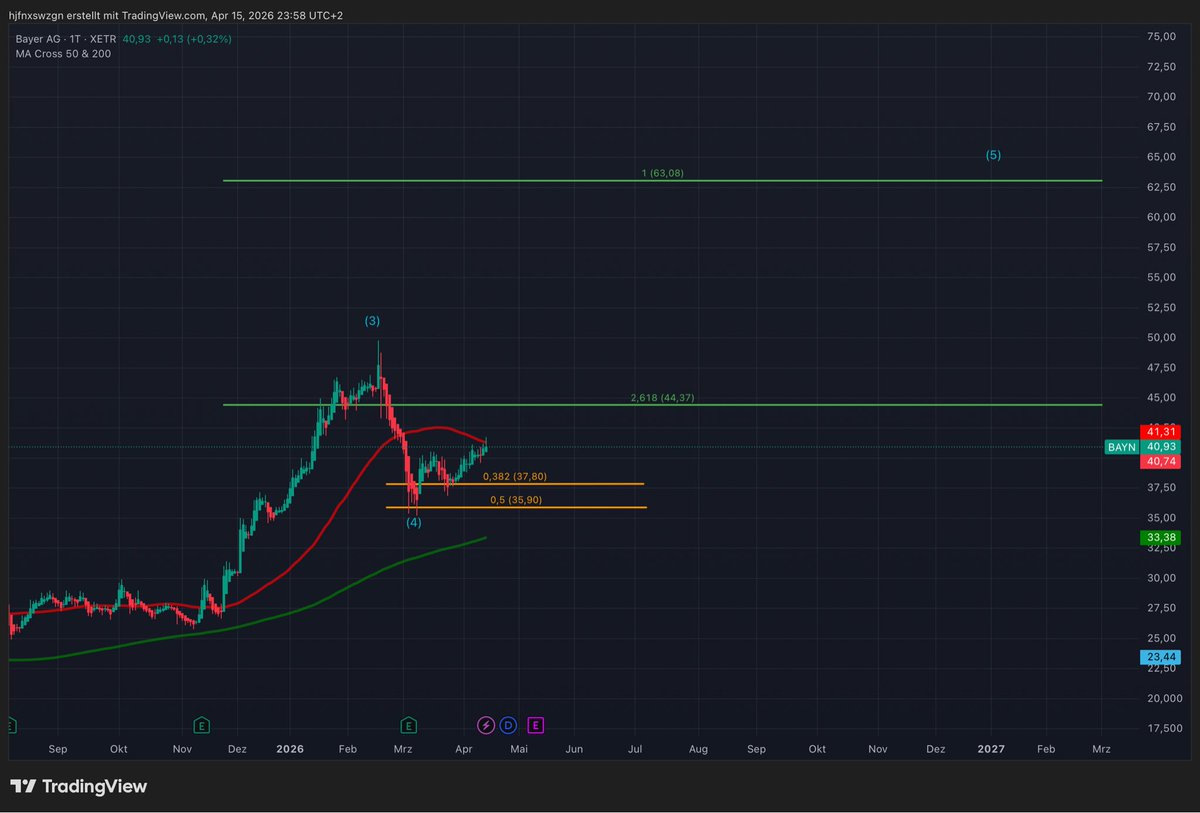Screen dimensions: 1200x813
Task: Click the Elliott wave (5) label
Action: click(x=993, y=155)
